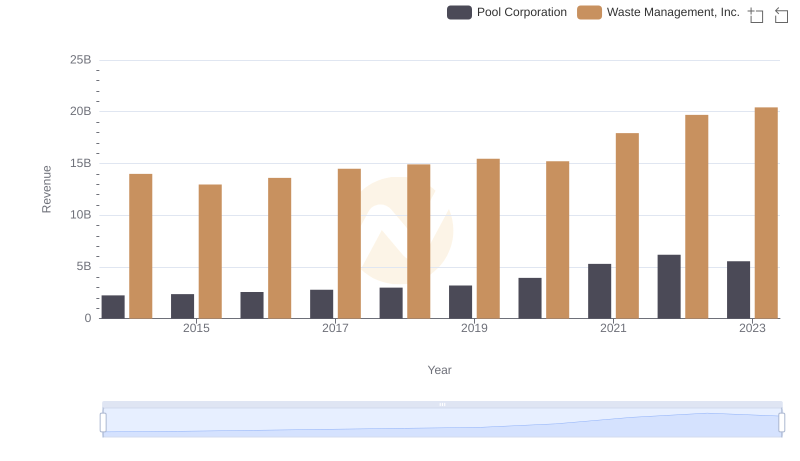800x461 pixels.
Task: Select the 2017 Pool Corporation bar
Action: tap(322, 304)
